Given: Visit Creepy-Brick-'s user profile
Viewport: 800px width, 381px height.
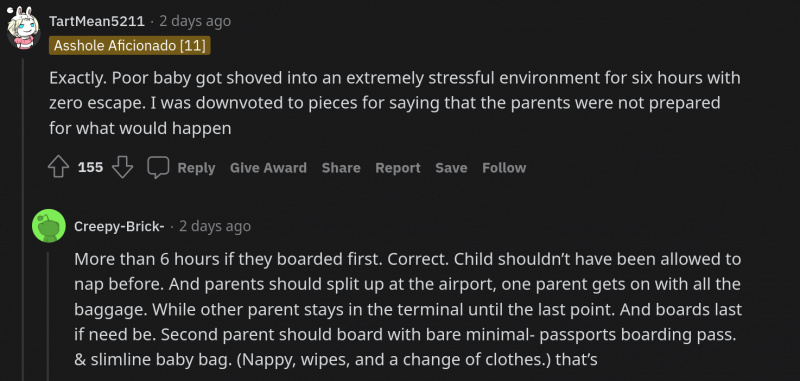Looking at the screenshot, I should (x=119, y=226).
